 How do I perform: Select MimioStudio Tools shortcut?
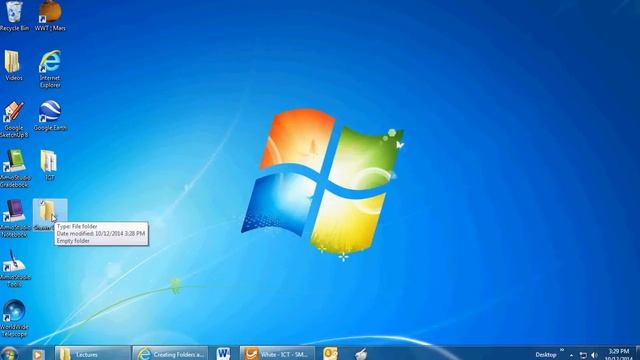tap(14, 269)
